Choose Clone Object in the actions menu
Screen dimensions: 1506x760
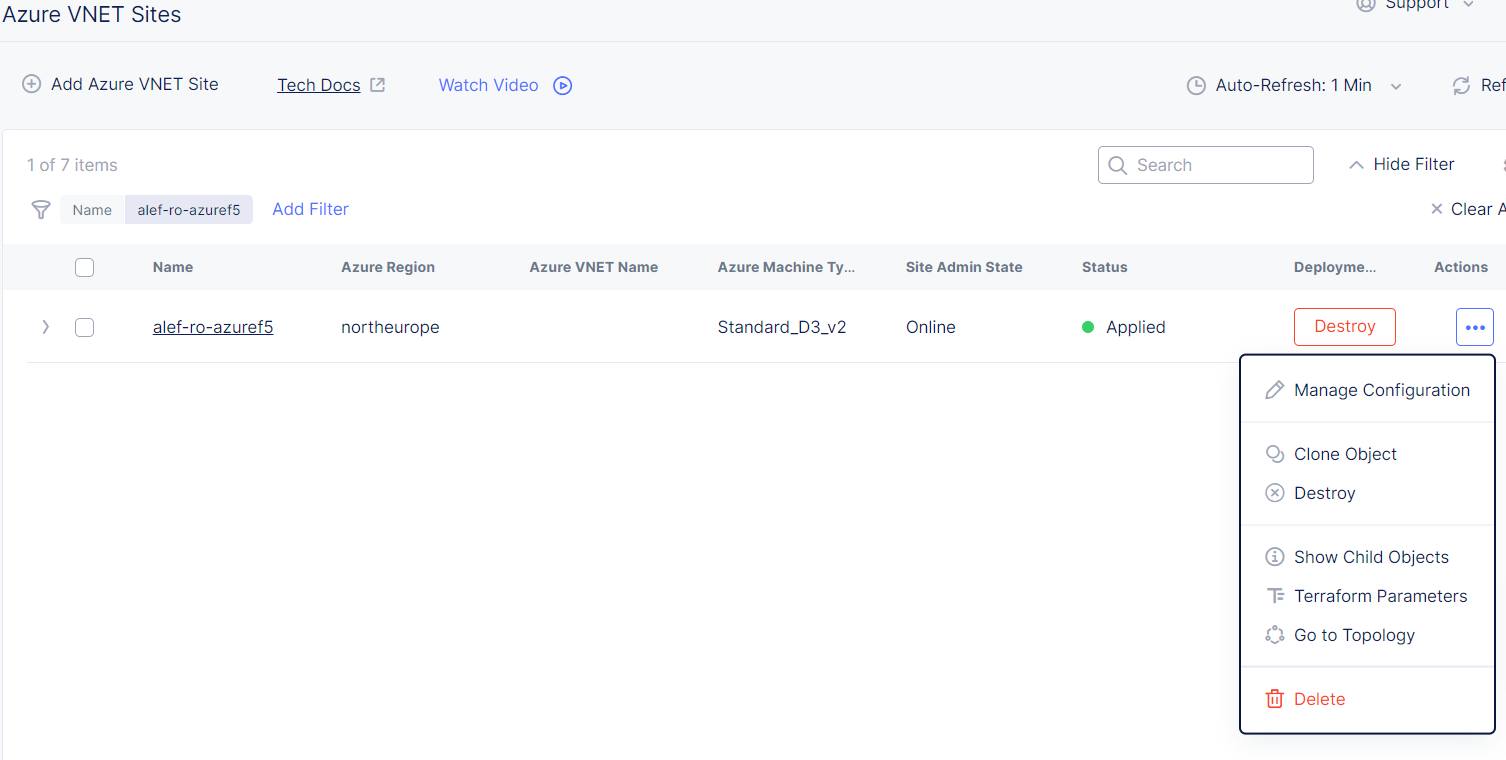[x=1367, y=454]
